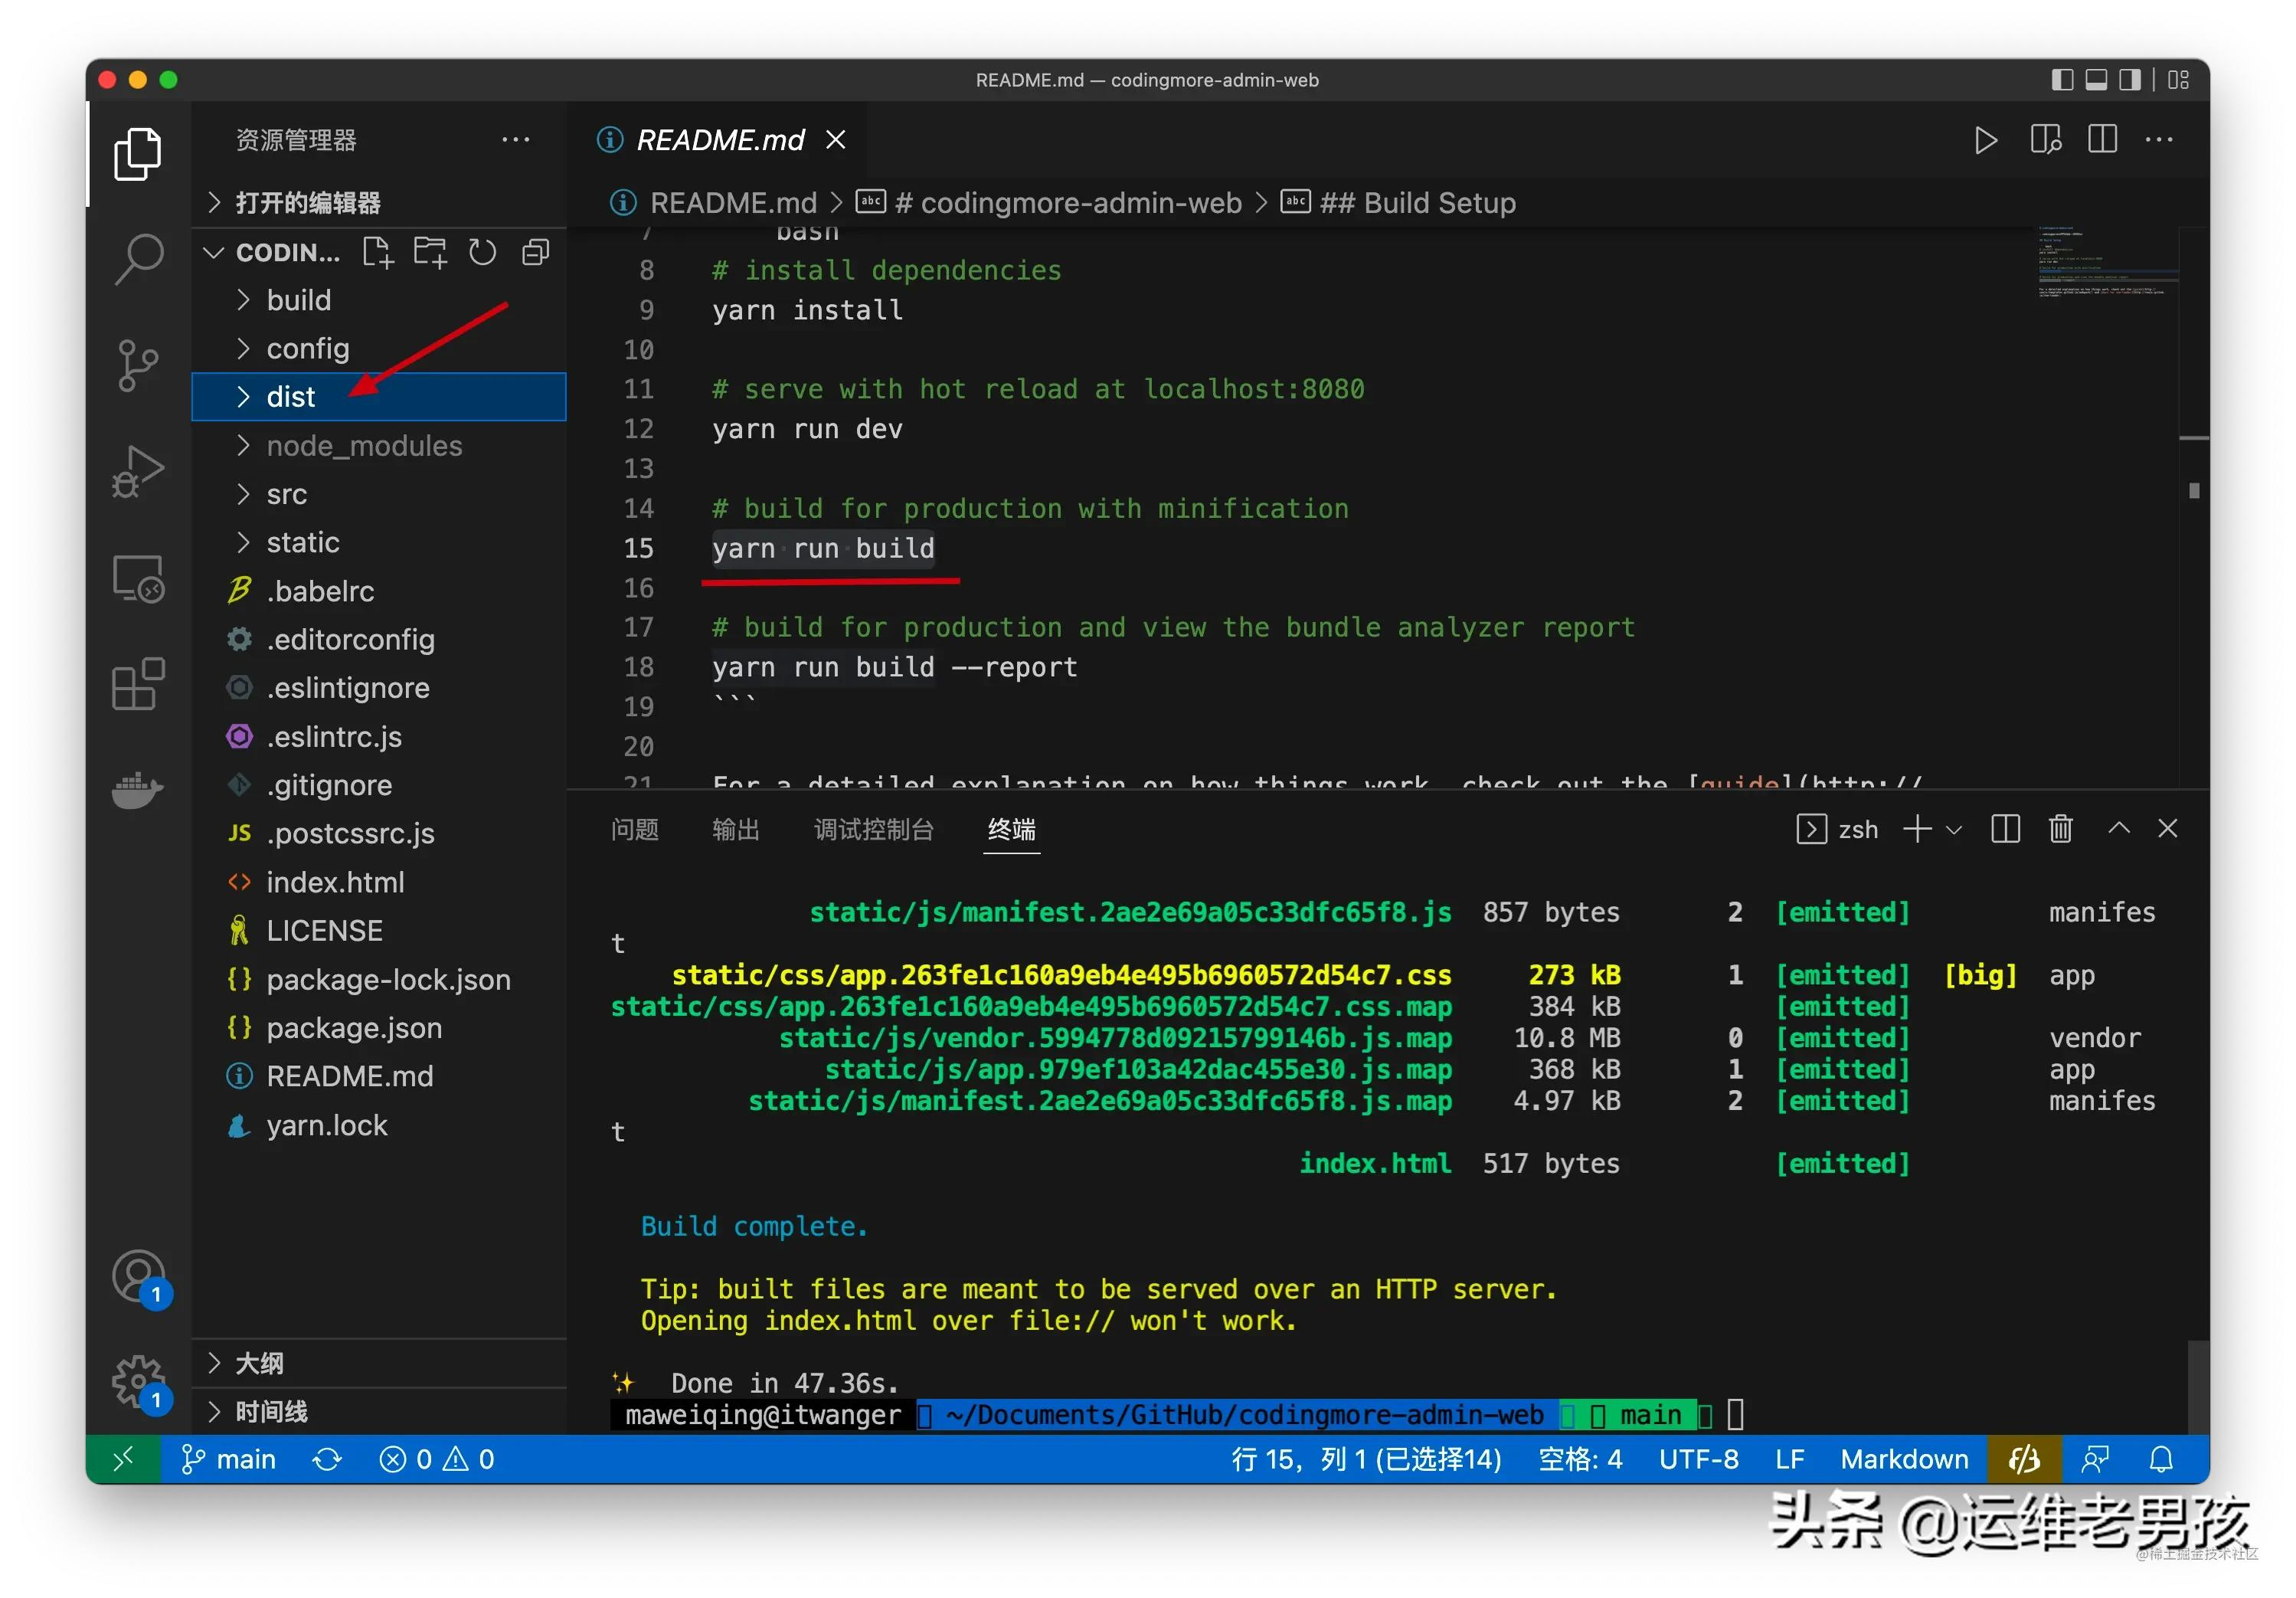Click the Markdown language mode button
Screen dimensions: 2296x1598
(x=1903, y=1459)
